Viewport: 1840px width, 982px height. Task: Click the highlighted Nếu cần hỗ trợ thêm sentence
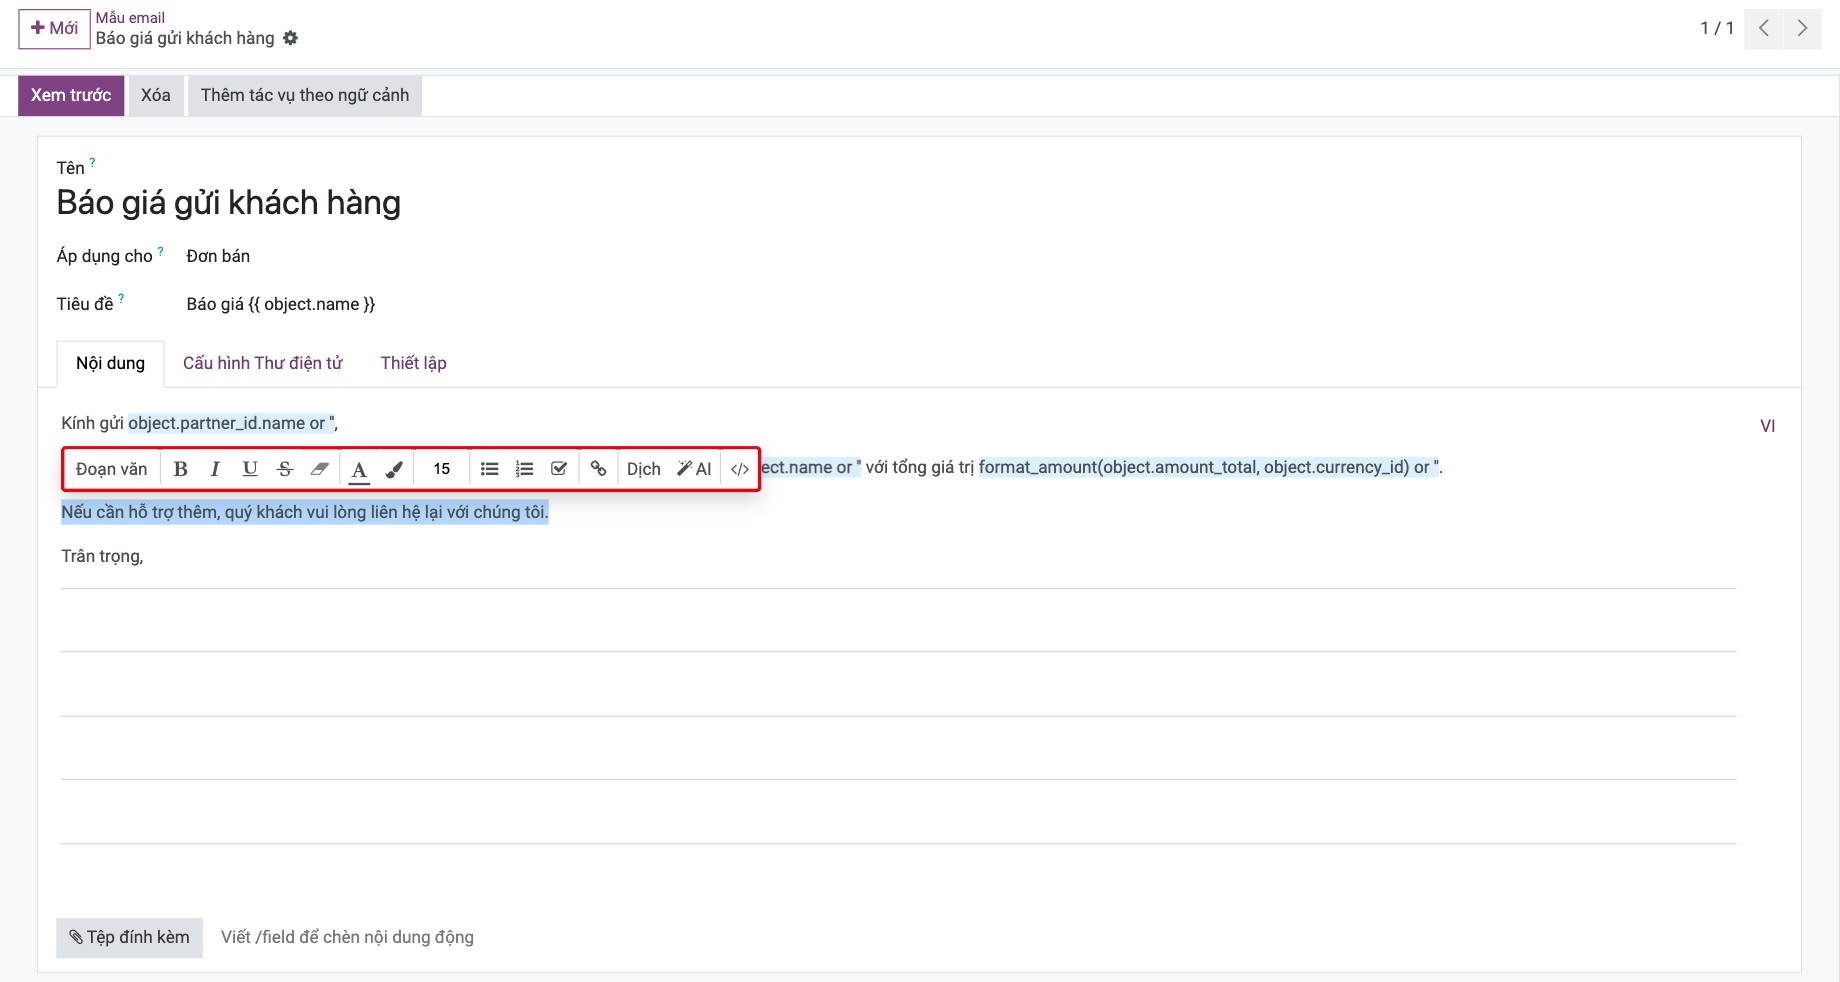(x=305, y=512)
